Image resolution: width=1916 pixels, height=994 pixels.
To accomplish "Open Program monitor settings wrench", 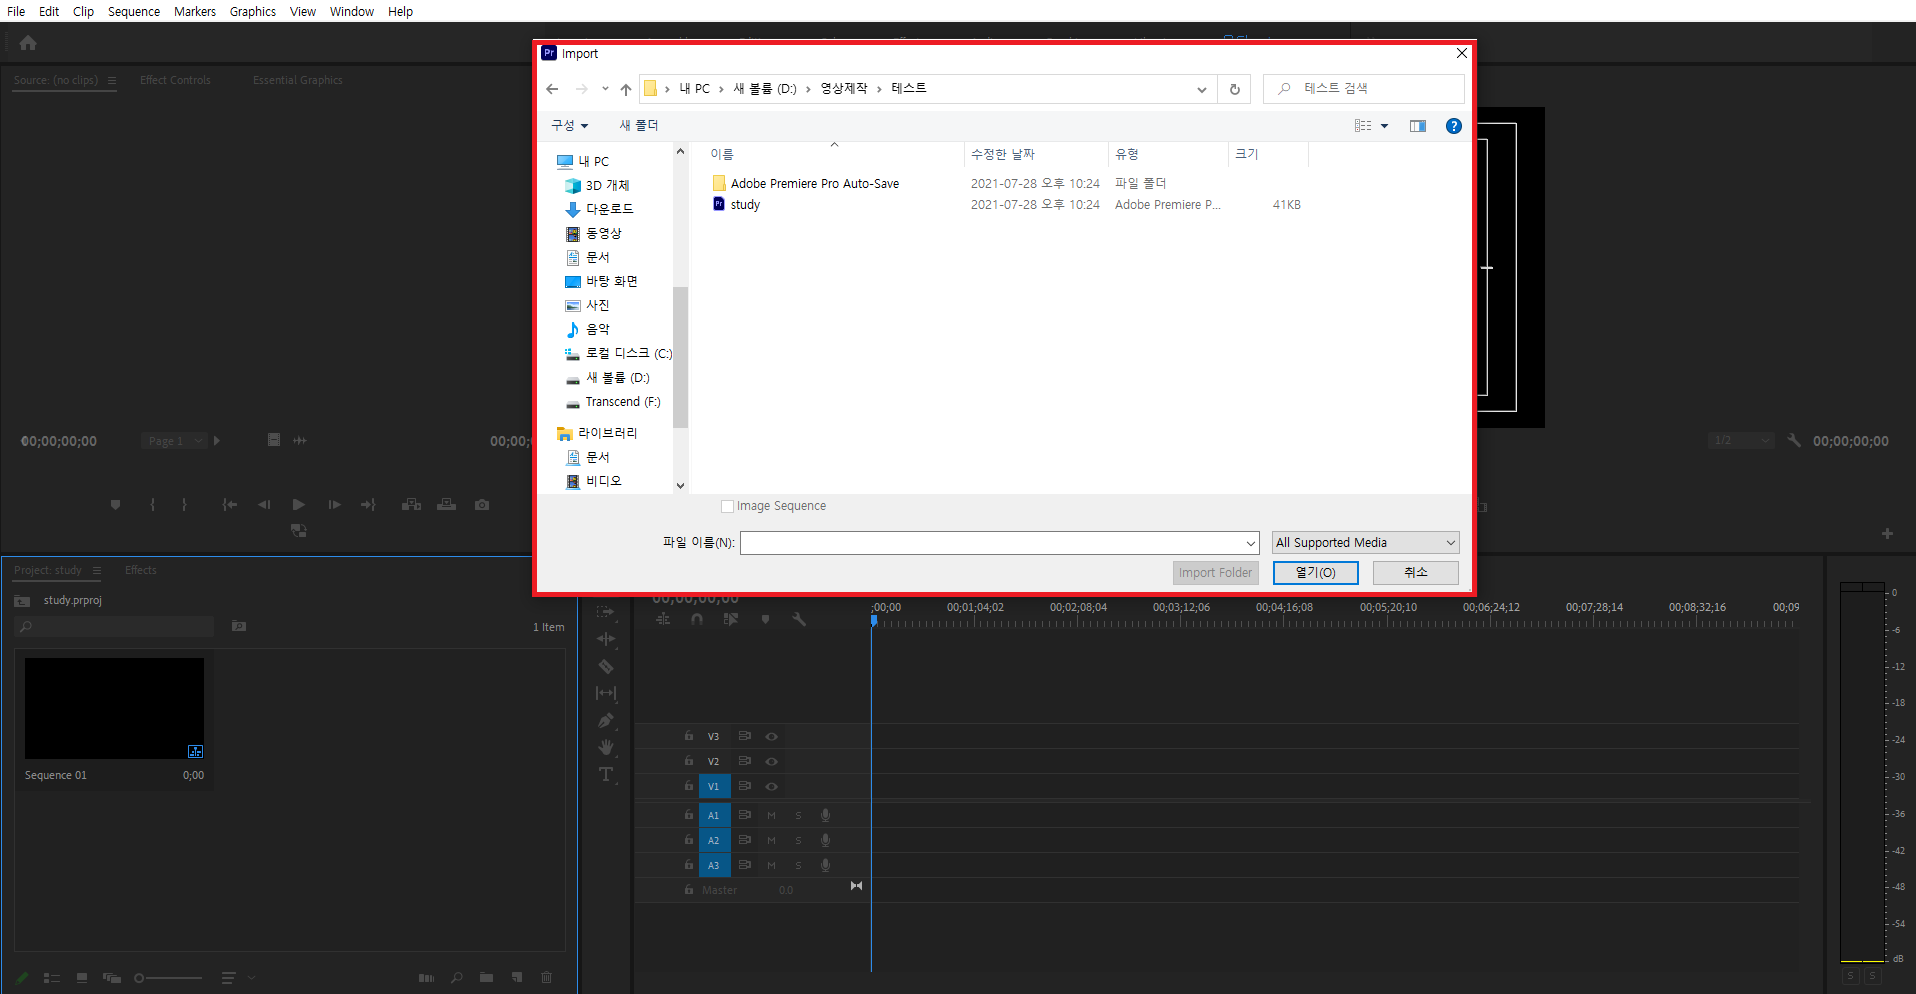I will tap(1795, 440).
